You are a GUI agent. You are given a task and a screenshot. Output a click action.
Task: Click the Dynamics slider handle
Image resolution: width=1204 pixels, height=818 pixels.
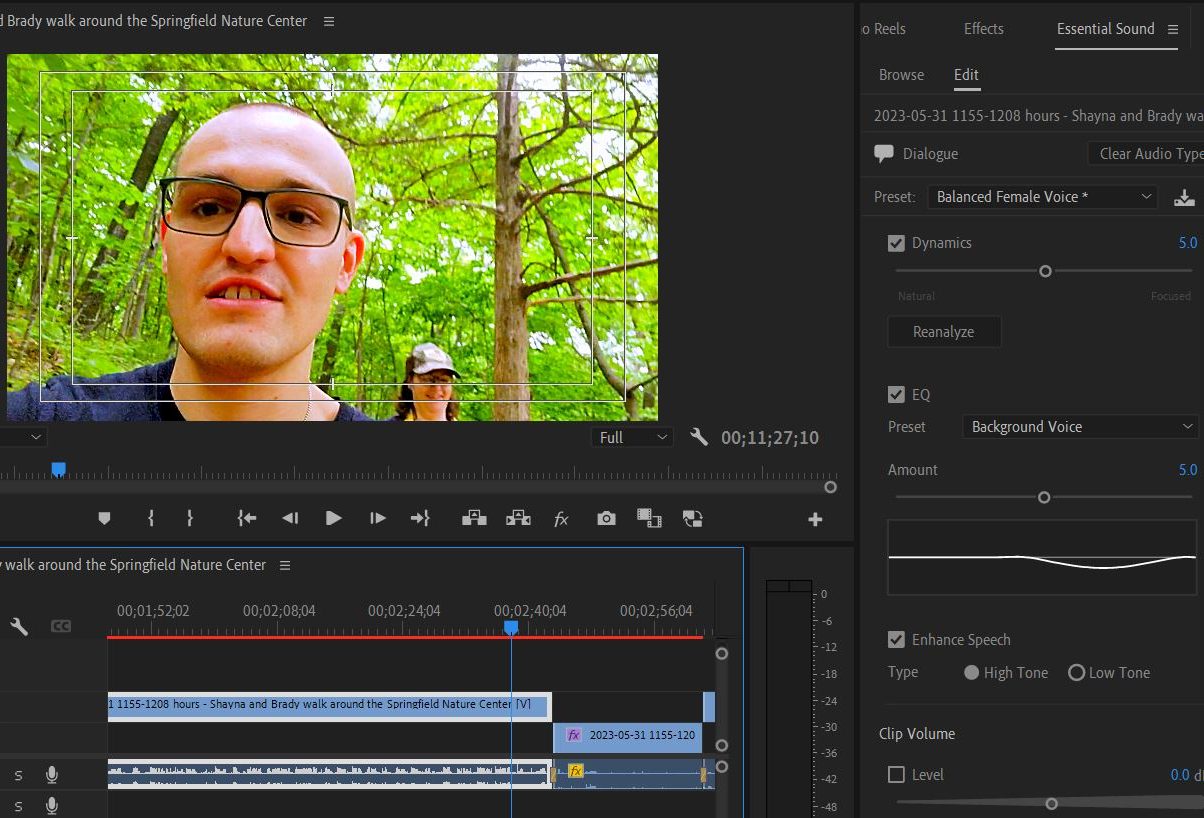1045,271
